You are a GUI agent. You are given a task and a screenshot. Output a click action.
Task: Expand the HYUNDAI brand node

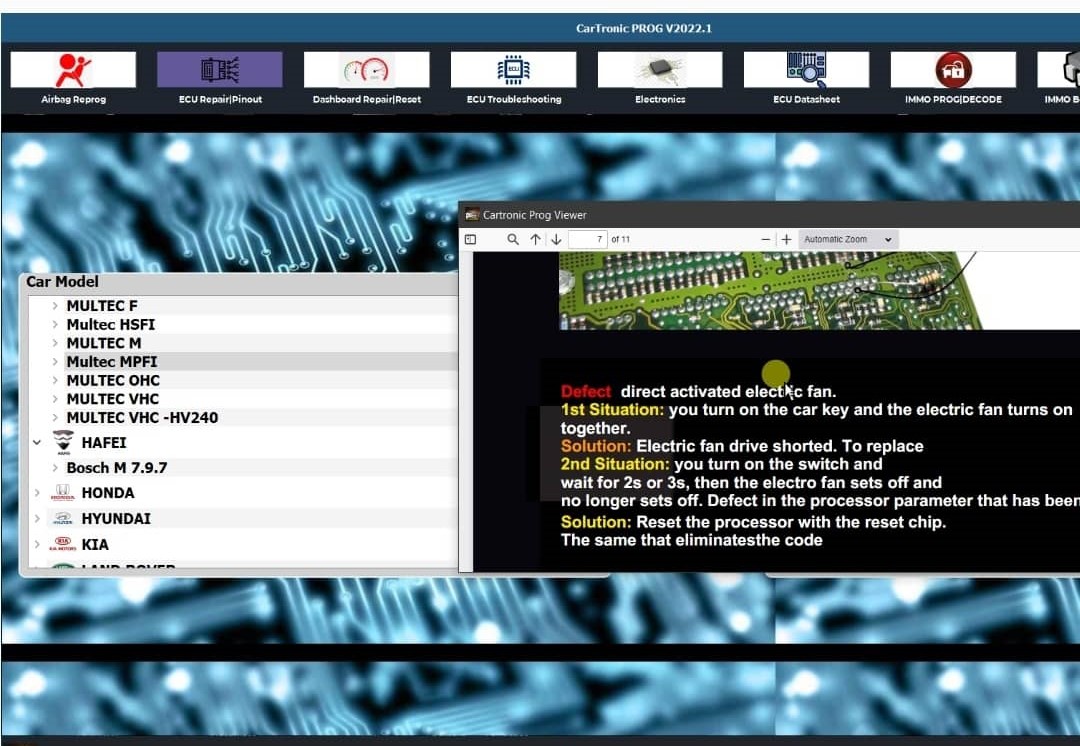(37, 519)
